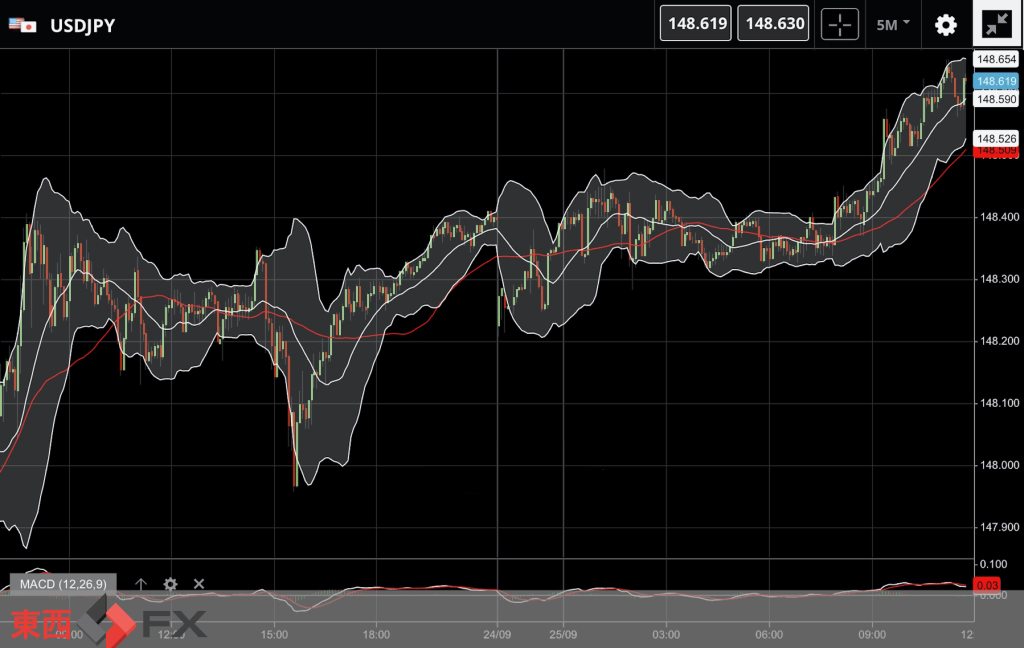
Task: Click the 148.630 ask price button
Action: point(773,24)
